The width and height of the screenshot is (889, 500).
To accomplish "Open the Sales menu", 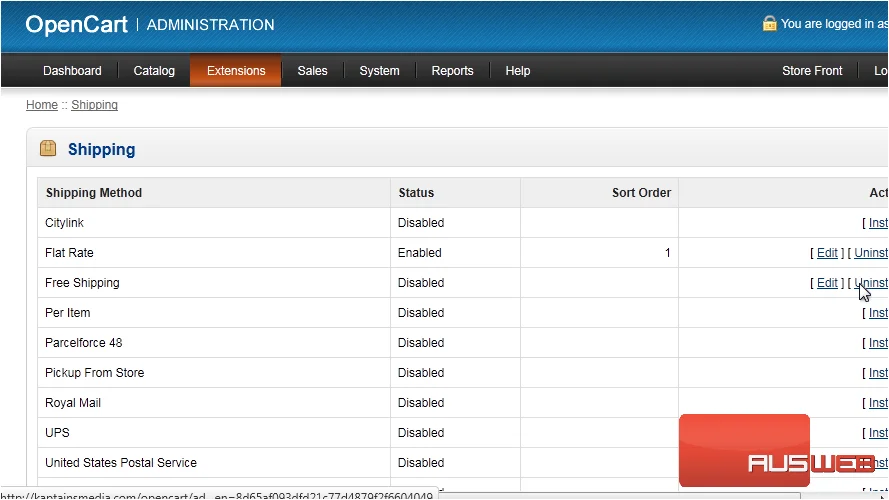I will click(312, 71).
